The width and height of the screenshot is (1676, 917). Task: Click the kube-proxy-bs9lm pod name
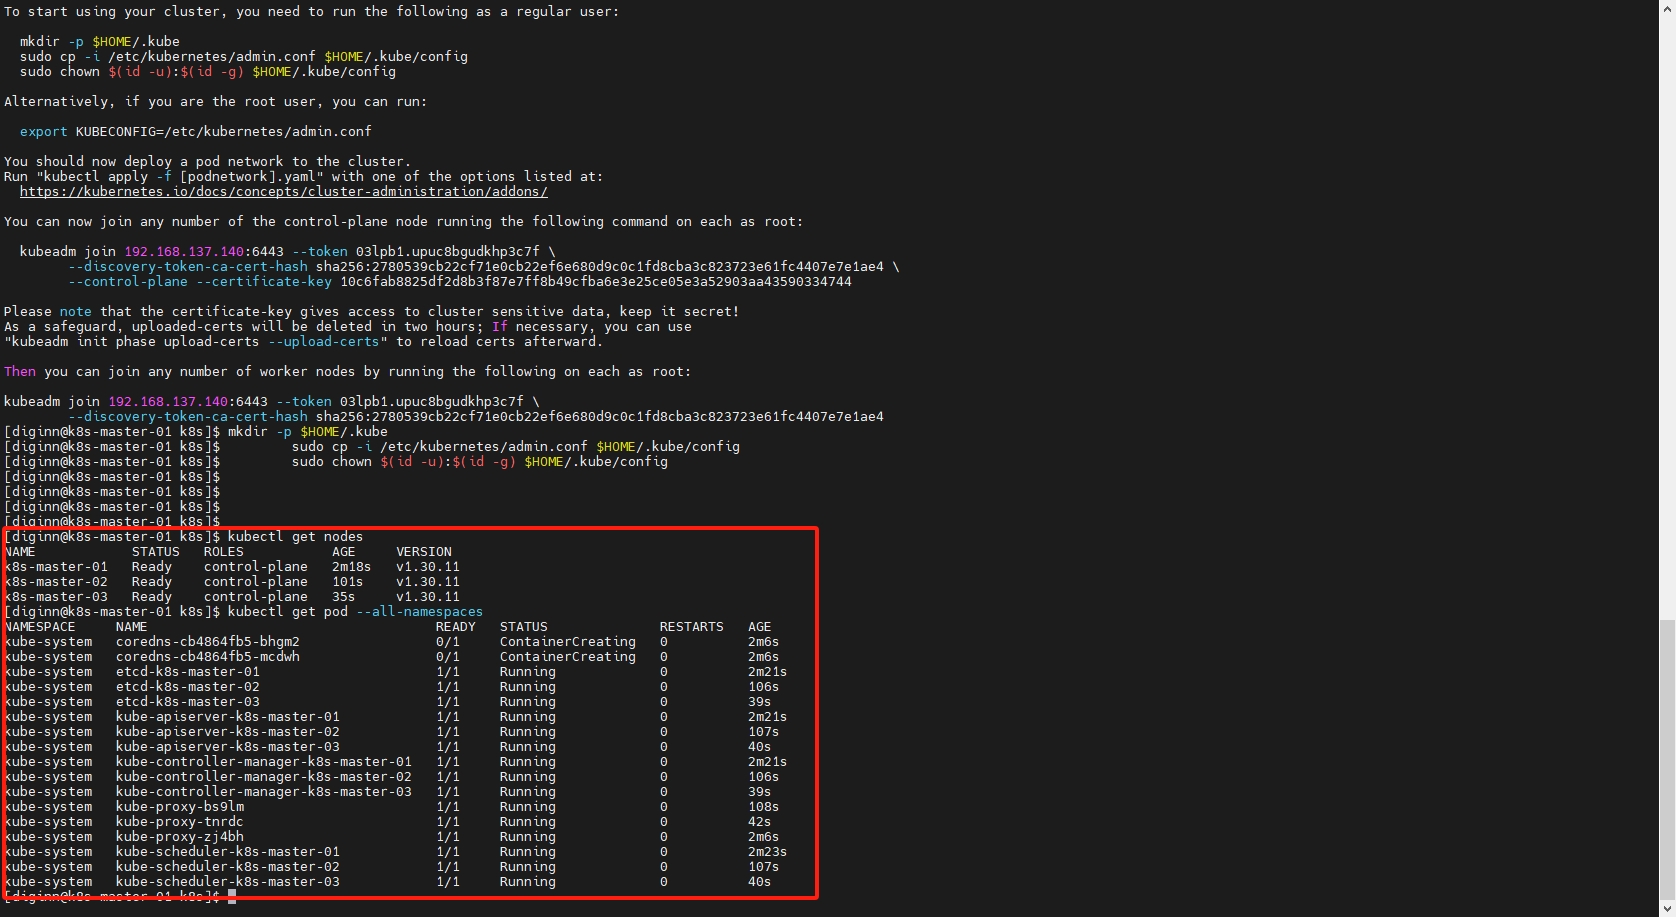coord(179,807)
